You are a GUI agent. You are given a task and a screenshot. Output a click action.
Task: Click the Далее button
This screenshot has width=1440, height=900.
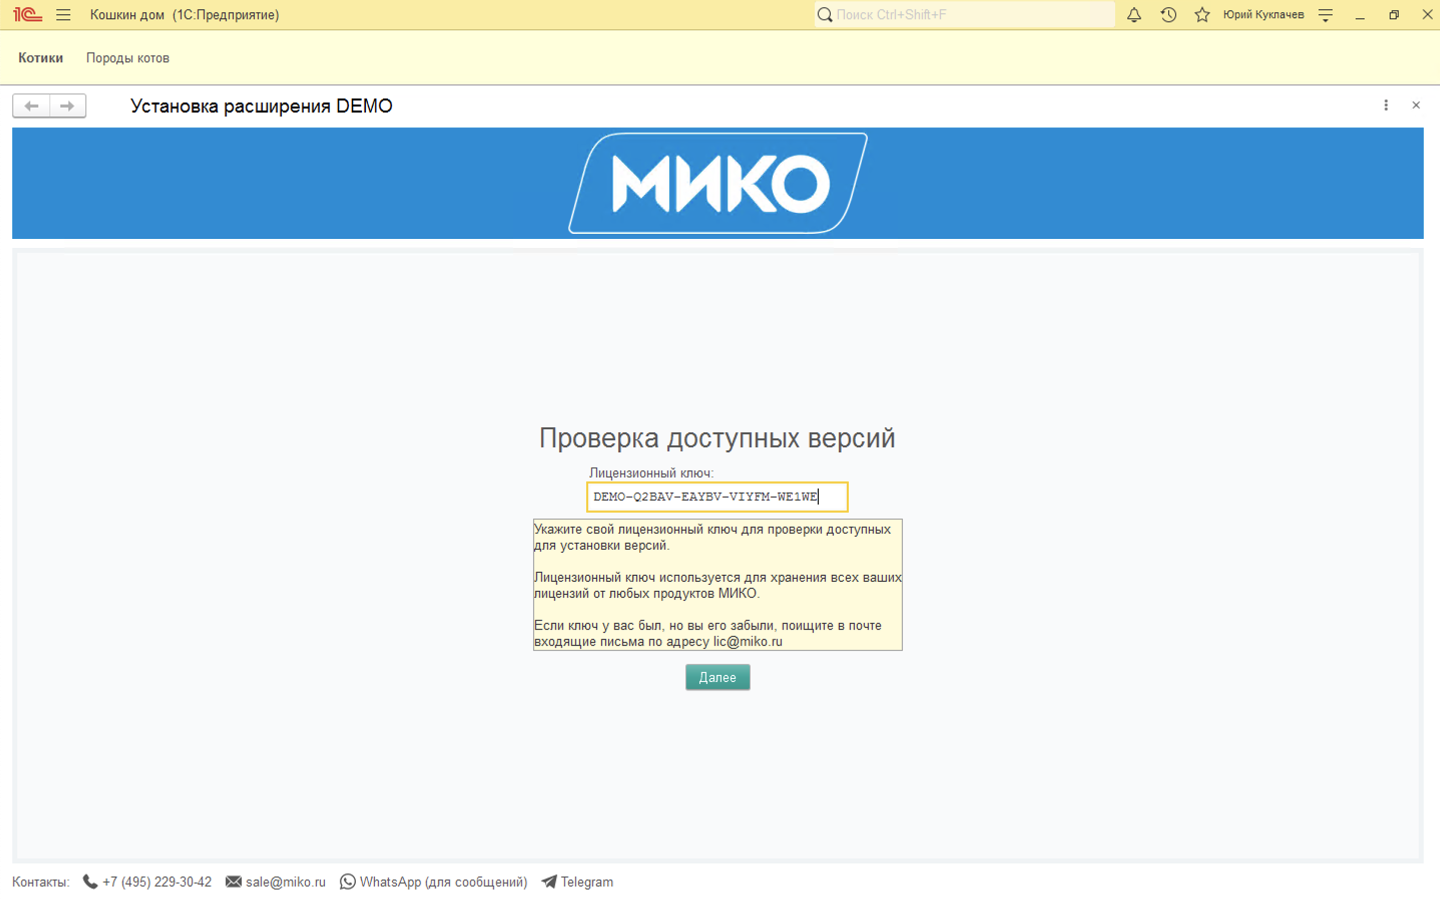718,677
